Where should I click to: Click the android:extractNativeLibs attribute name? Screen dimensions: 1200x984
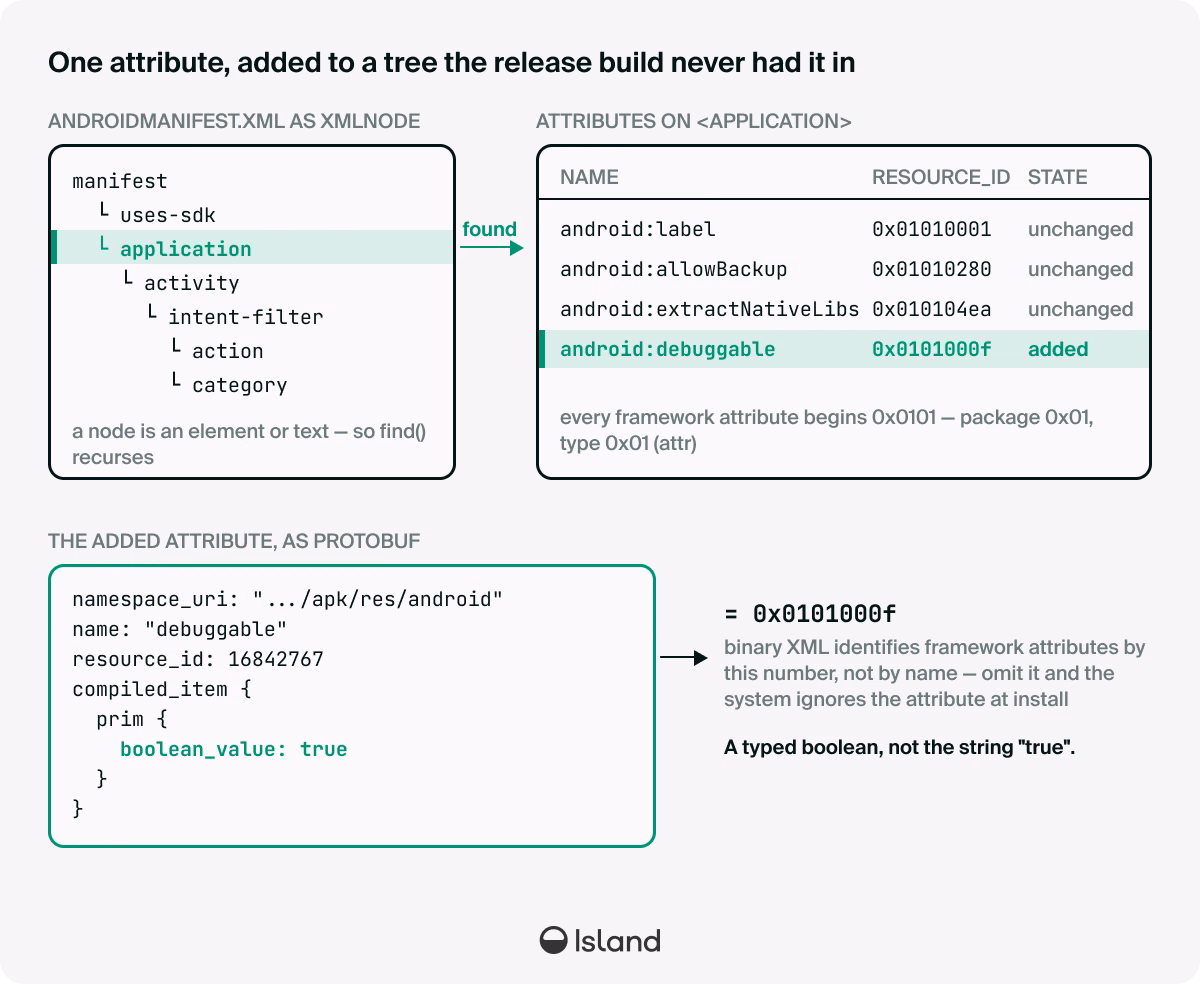coord(710,309)
